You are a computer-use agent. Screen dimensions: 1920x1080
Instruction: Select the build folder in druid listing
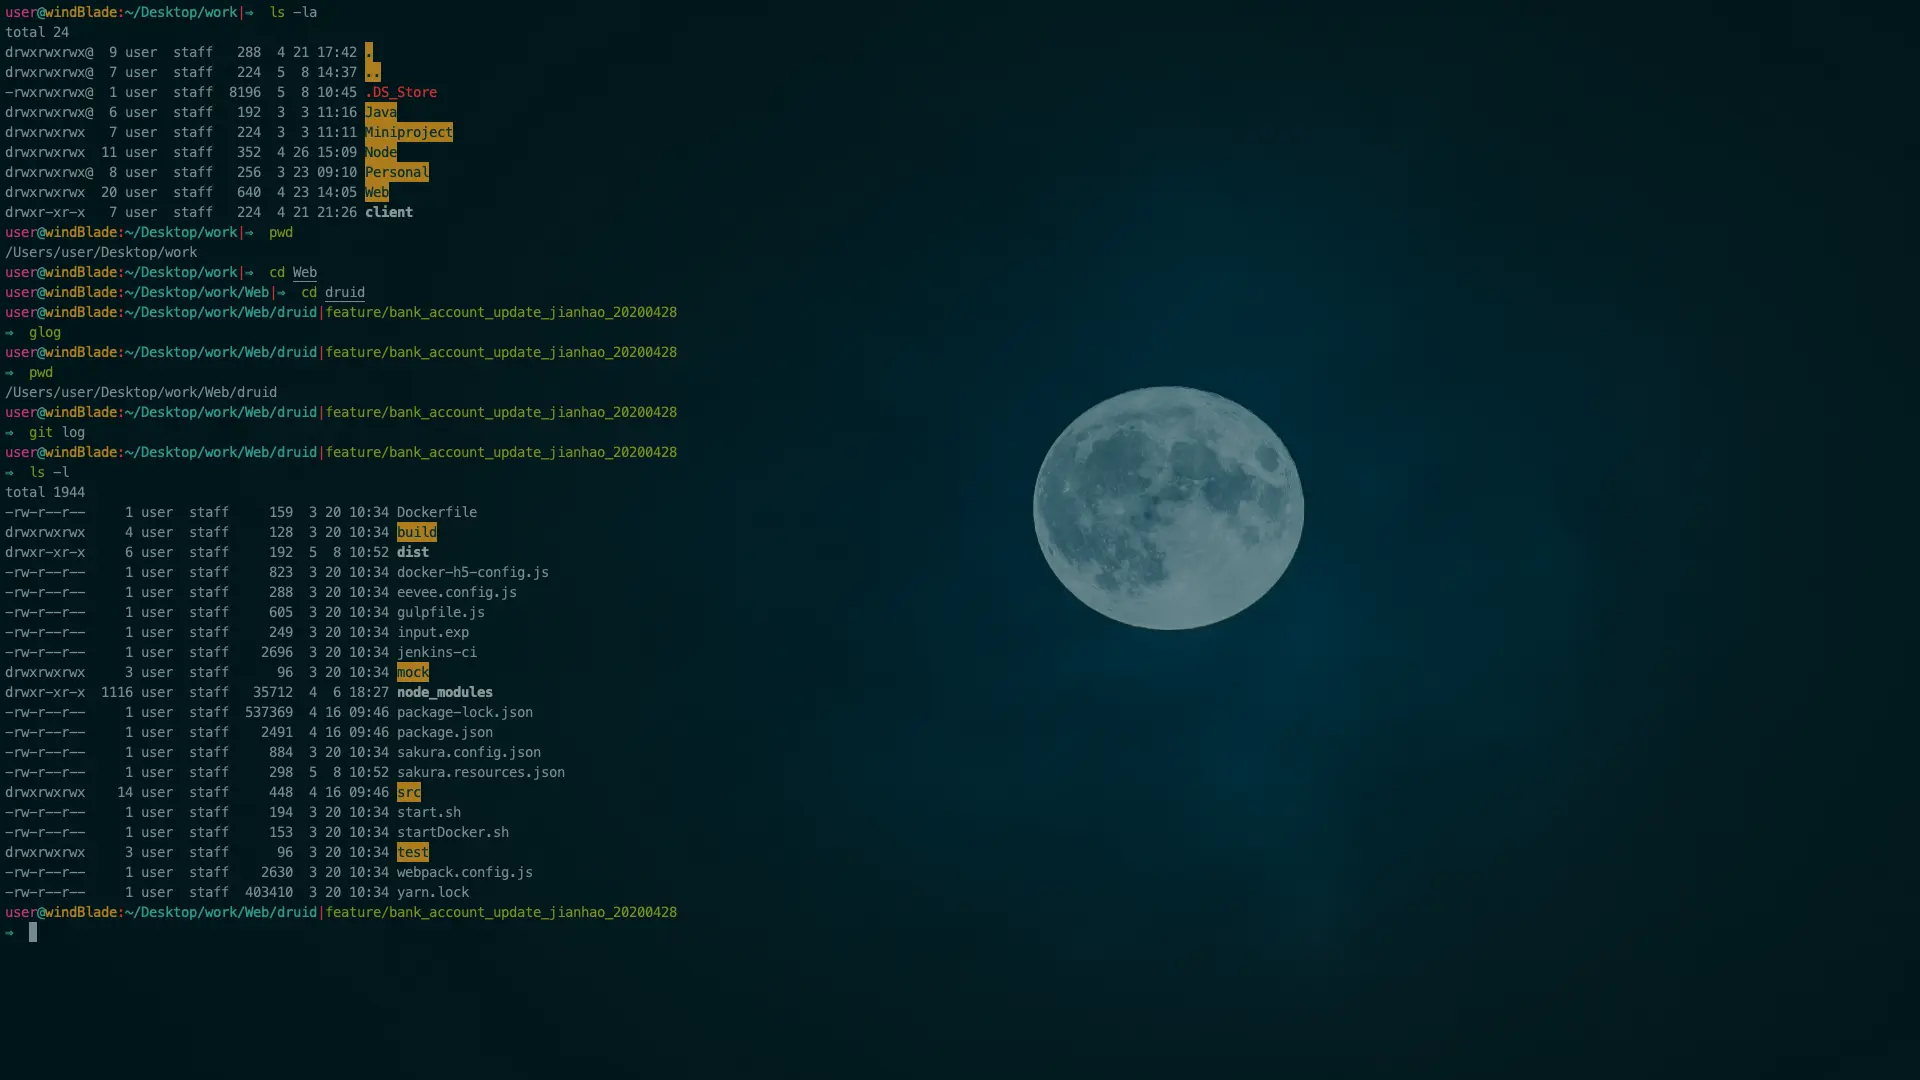click(x=416, y=532)
